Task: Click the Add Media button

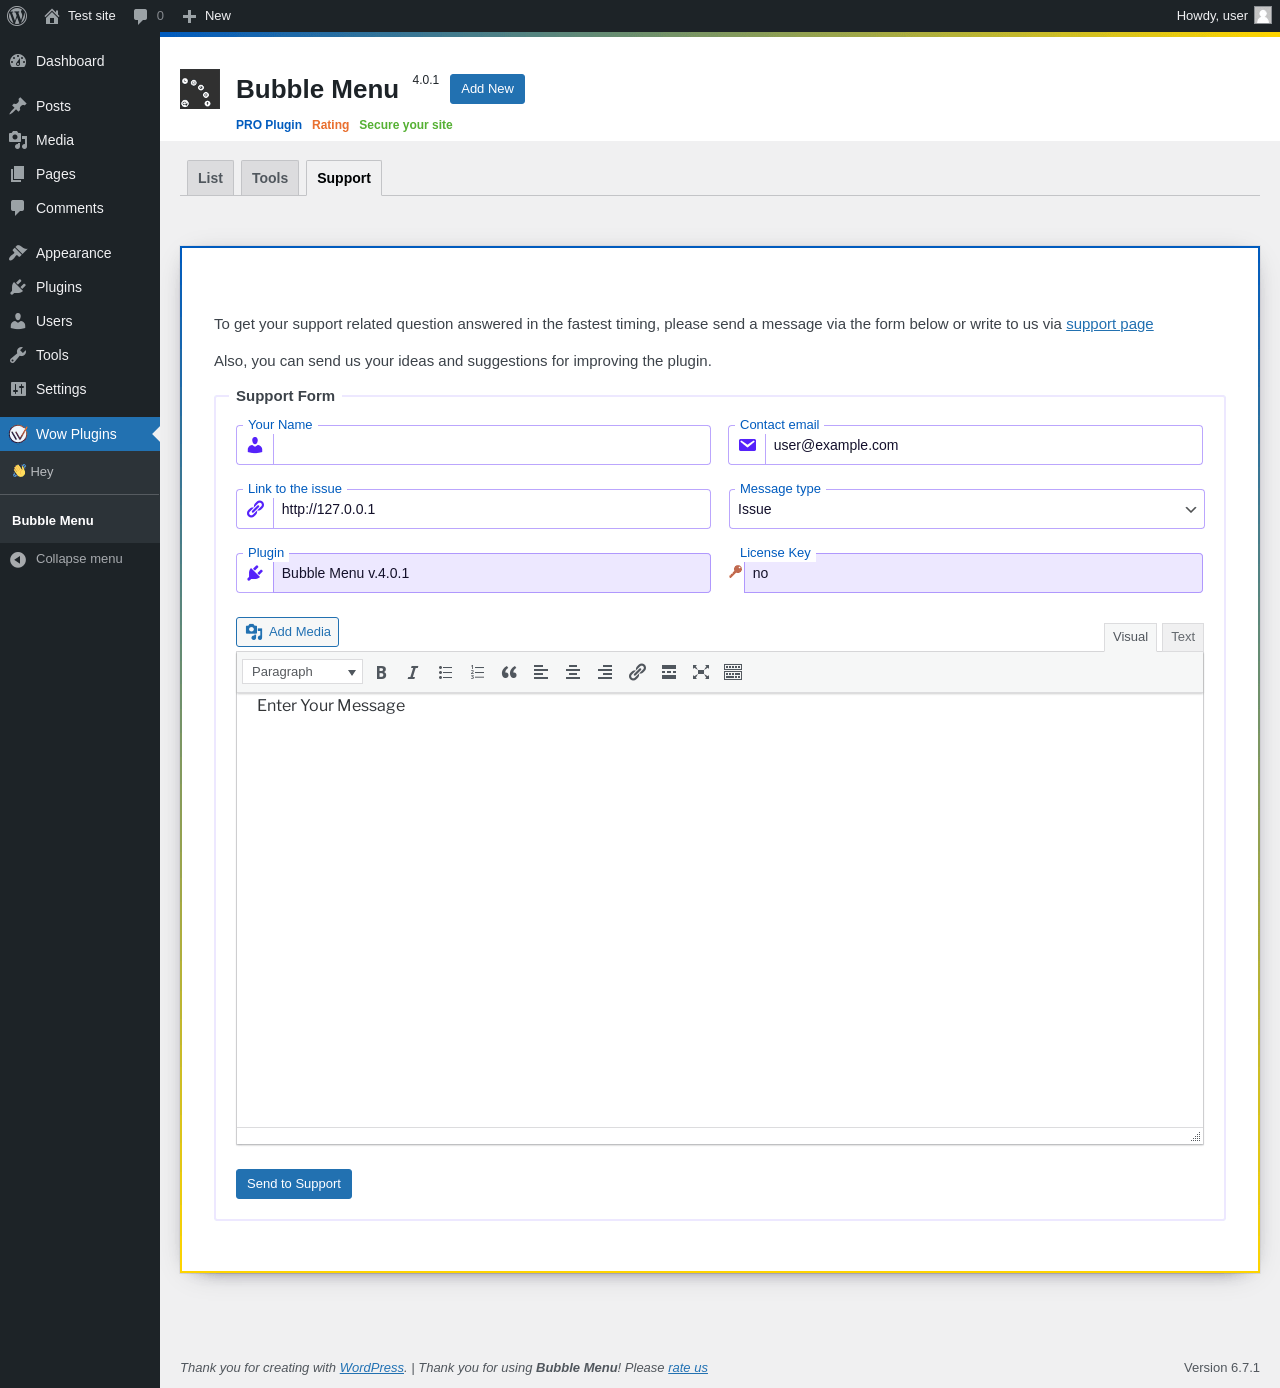Action: pos(287,632)
